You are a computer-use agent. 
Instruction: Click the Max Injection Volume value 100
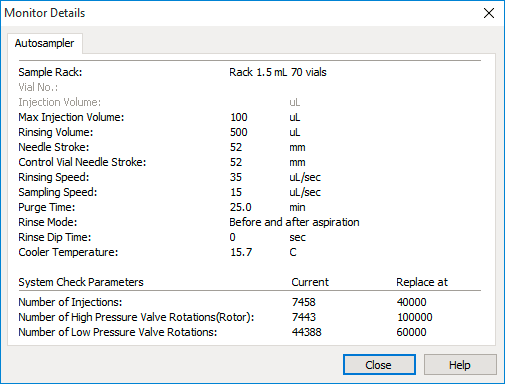(x=239, y=117)
